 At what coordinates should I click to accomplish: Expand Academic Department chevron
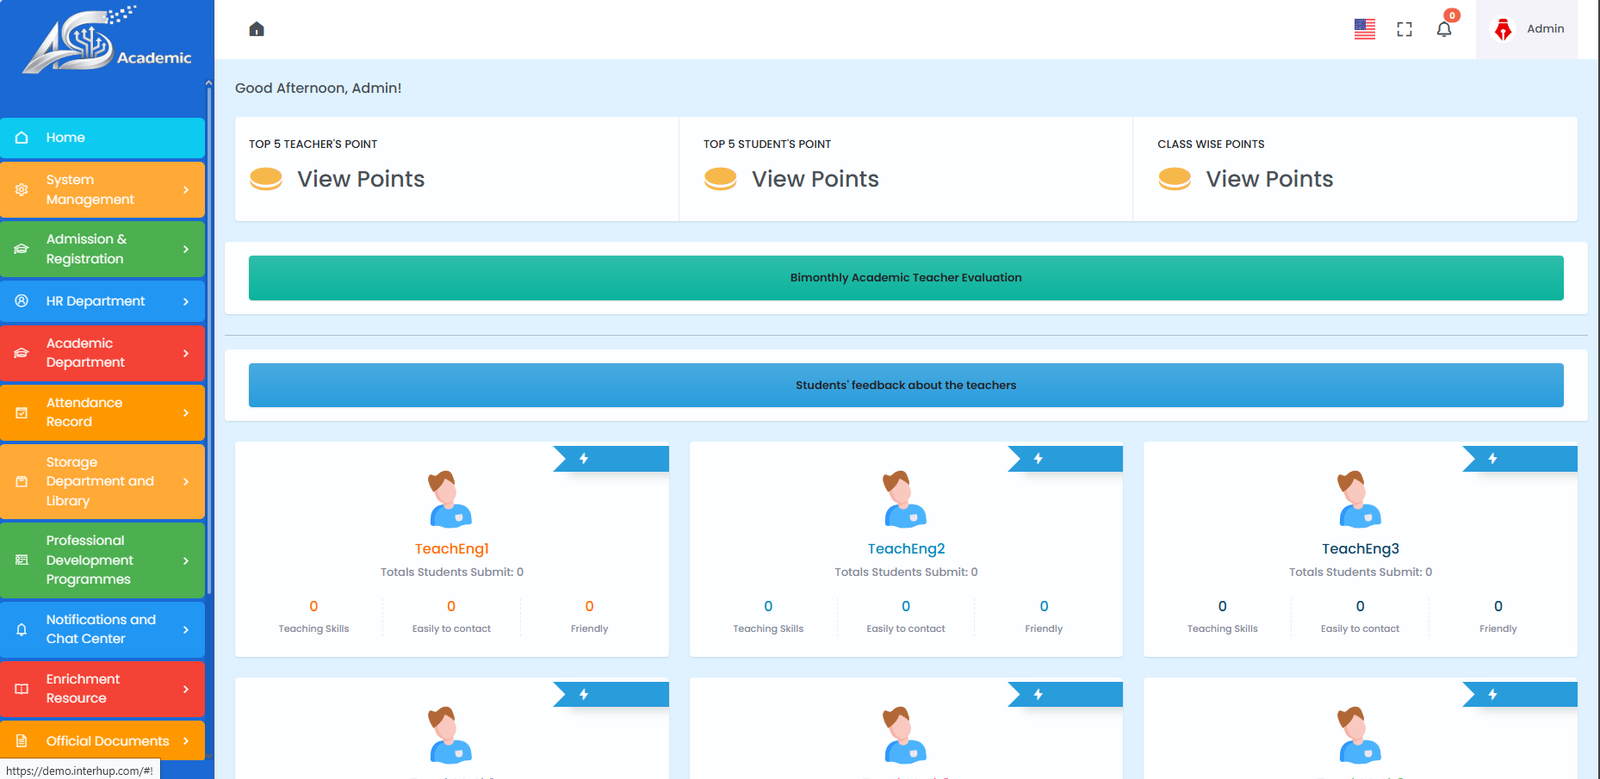click(x=186, y=353)
